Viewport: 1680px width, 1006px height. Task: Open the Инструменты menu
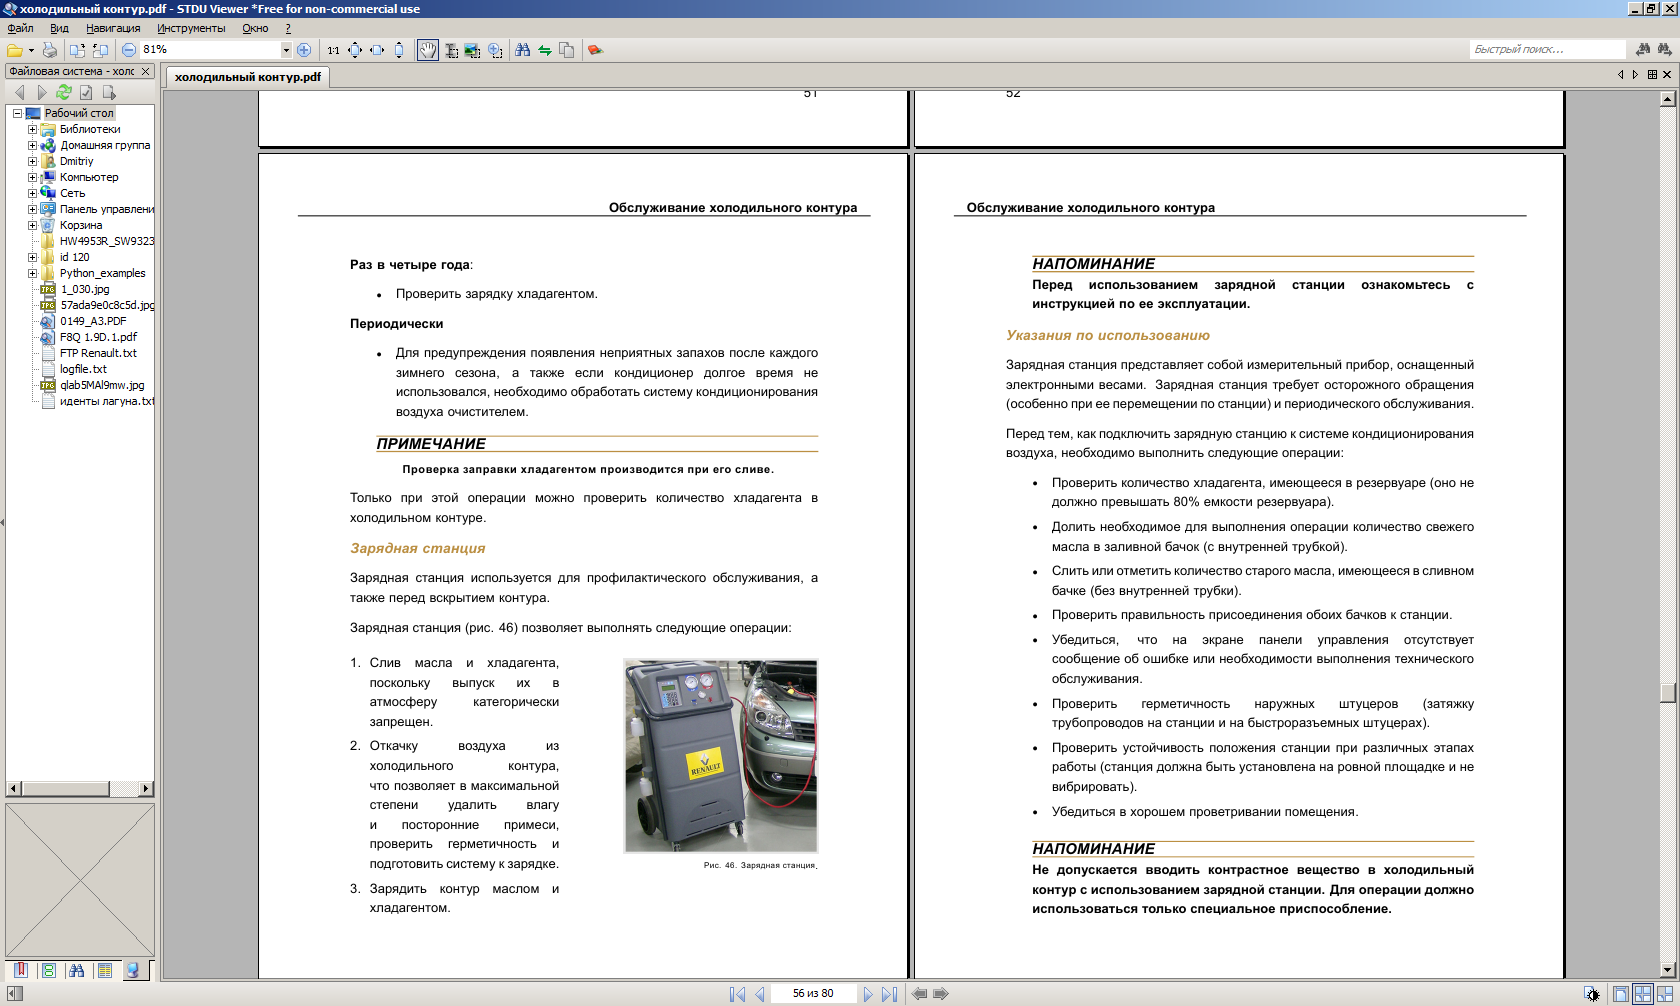point(191,28)
